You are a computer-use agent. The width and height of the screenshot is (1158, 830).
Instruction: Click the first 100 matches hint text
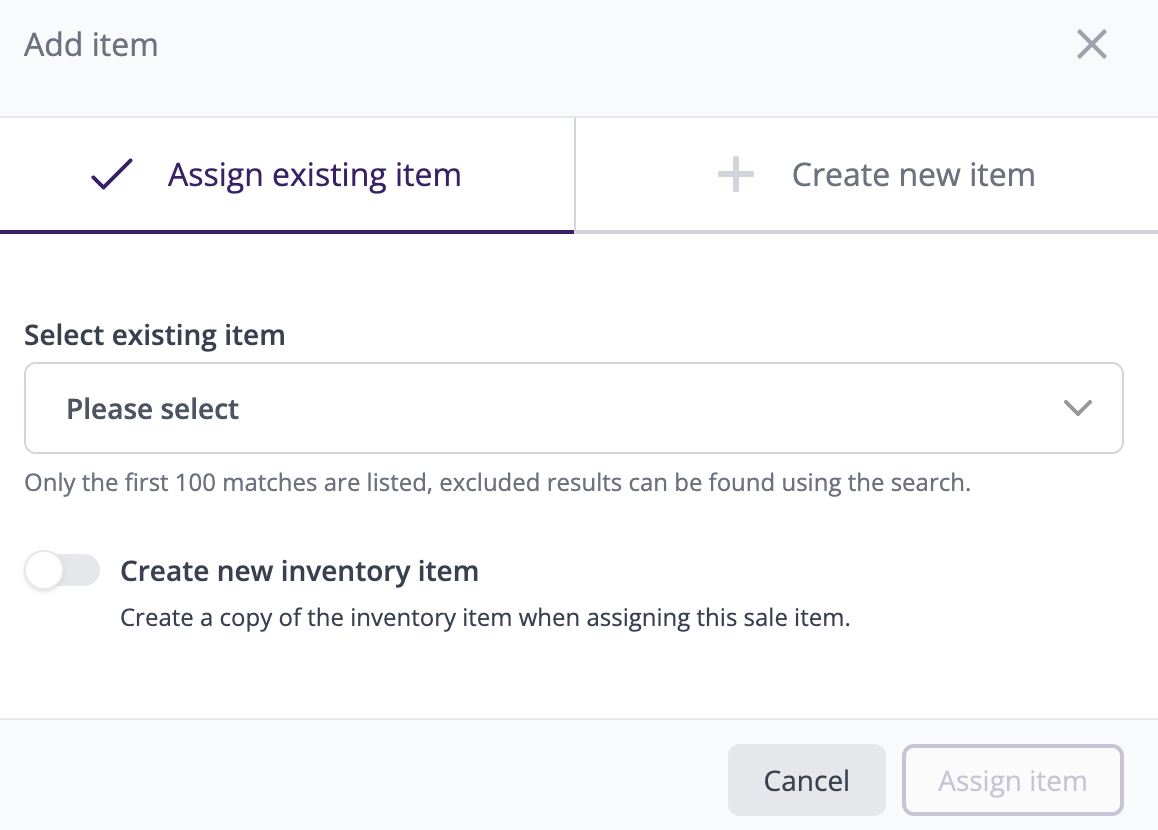point(497,483)
